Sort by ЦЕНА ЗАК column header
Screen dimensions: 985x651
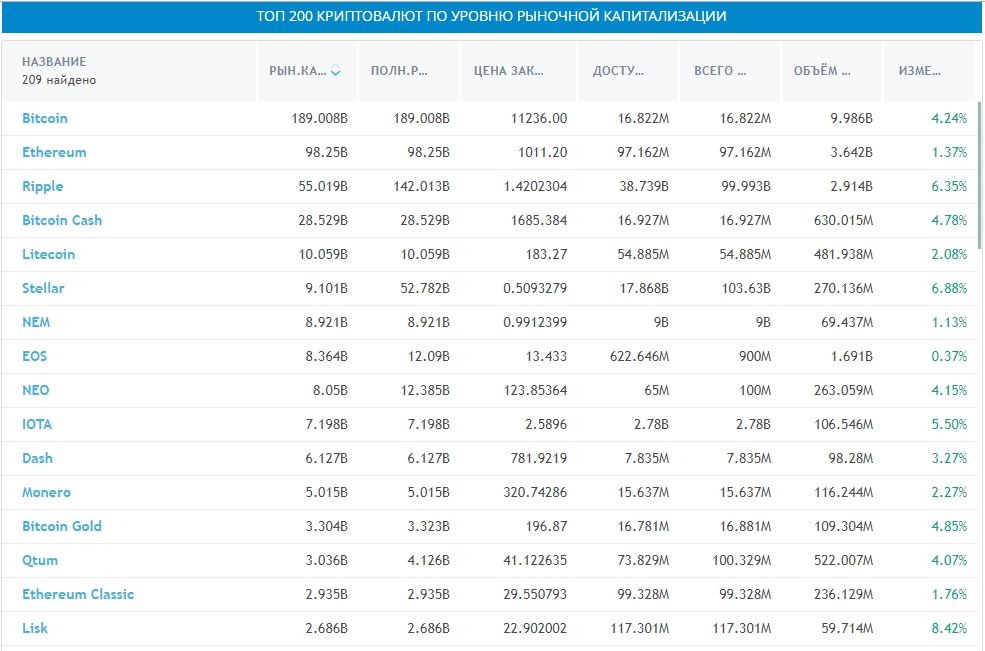(x=508, y=70)
